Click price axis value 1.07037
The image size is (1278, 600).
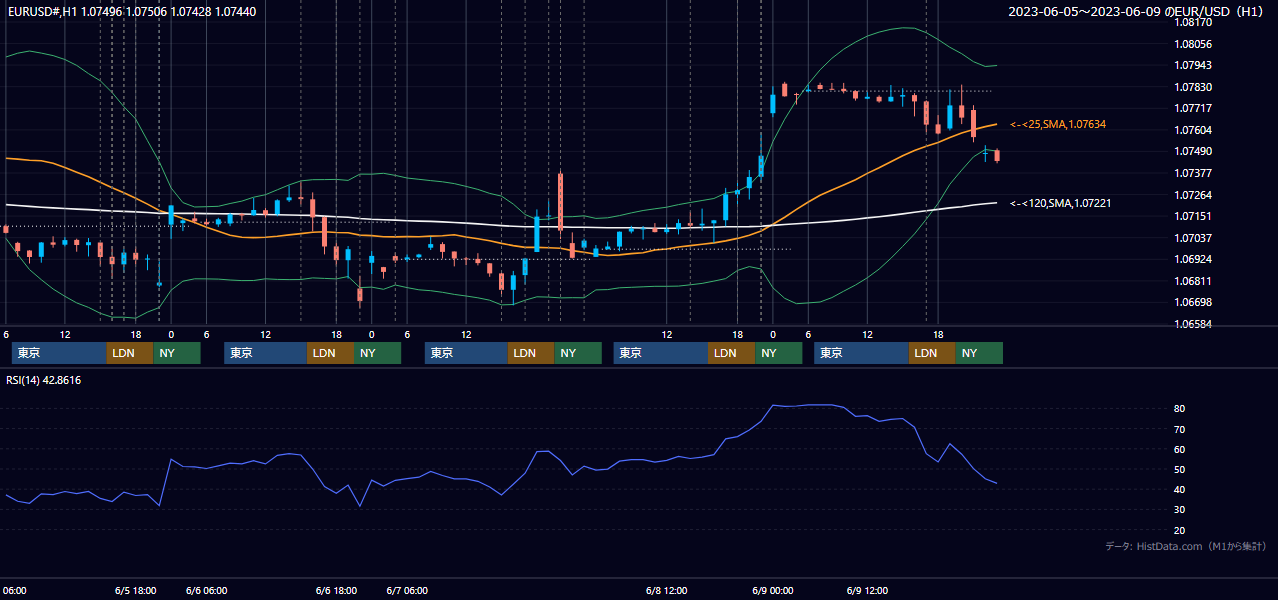1194,238
